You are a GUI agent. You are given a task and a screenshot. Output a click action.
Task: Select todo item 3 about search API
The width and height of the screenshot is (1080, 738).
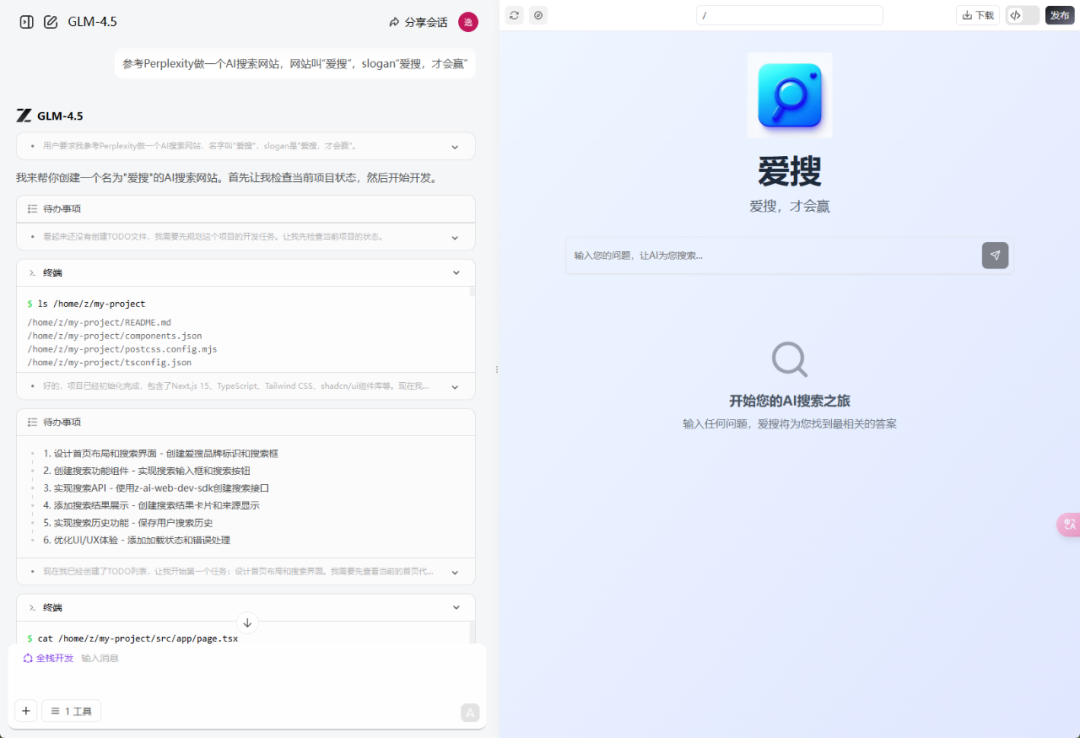tap(156, 488)
